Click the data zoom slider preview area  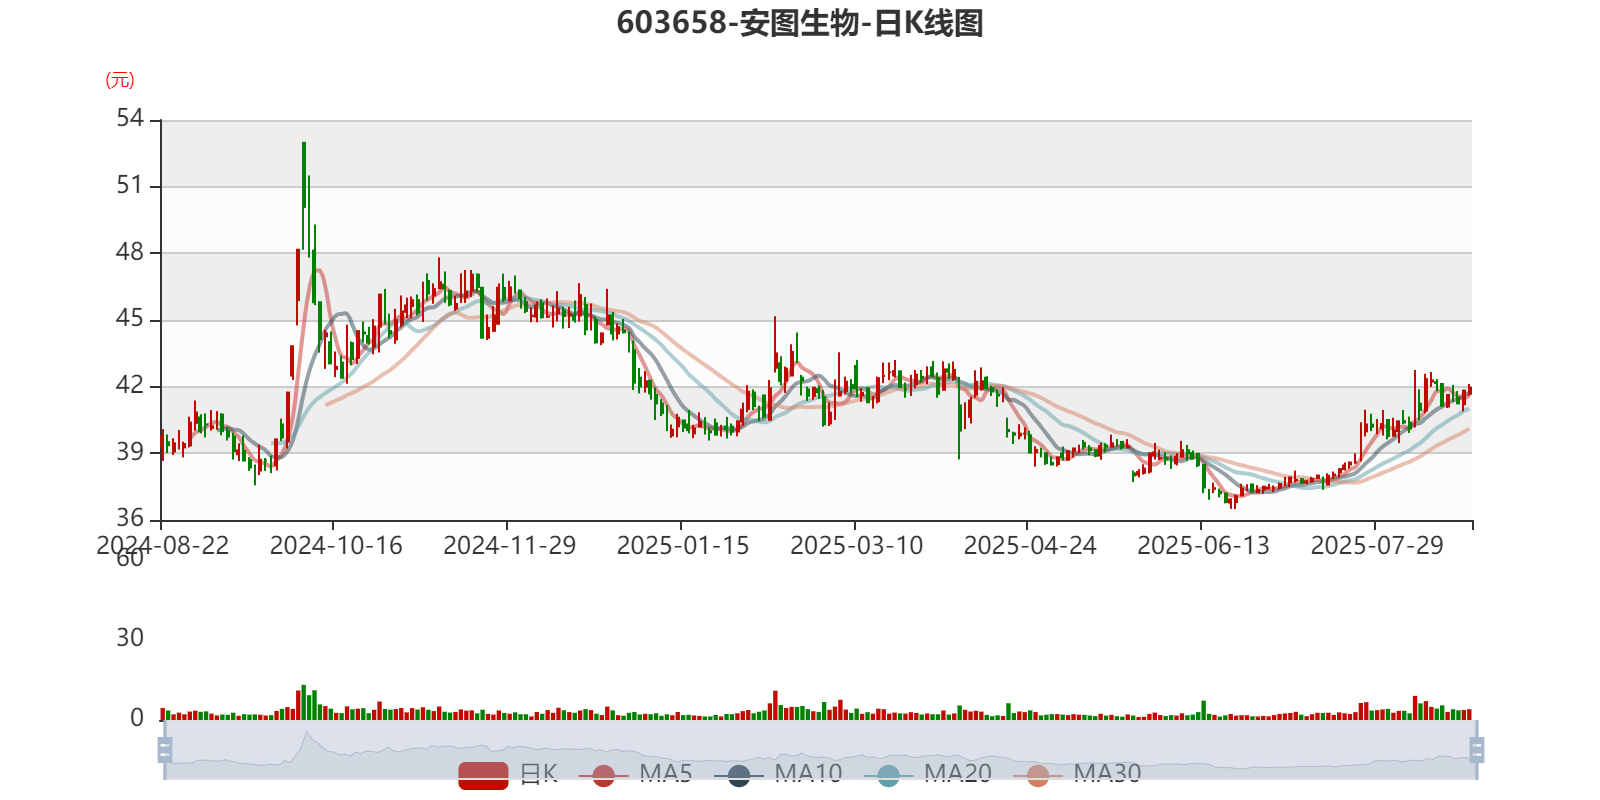coord(820,750)
